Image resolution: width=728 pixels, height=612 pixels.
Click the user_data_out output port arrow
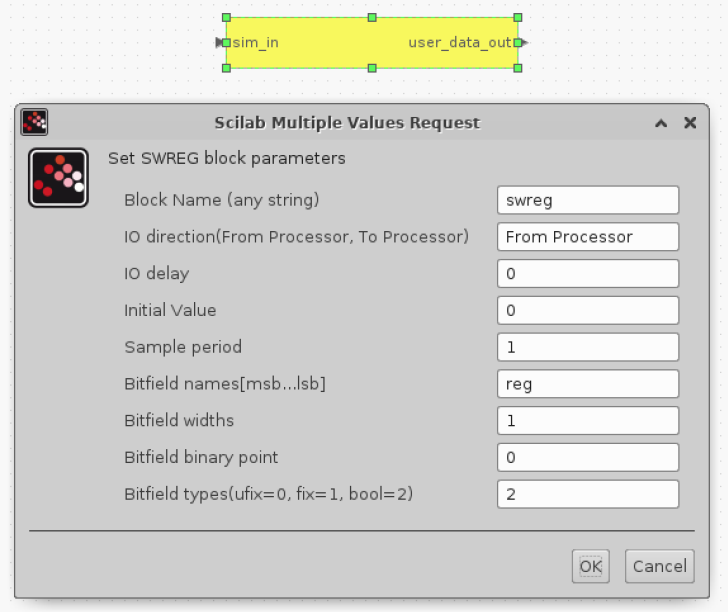pyautogui.click(x=524, y=43)
